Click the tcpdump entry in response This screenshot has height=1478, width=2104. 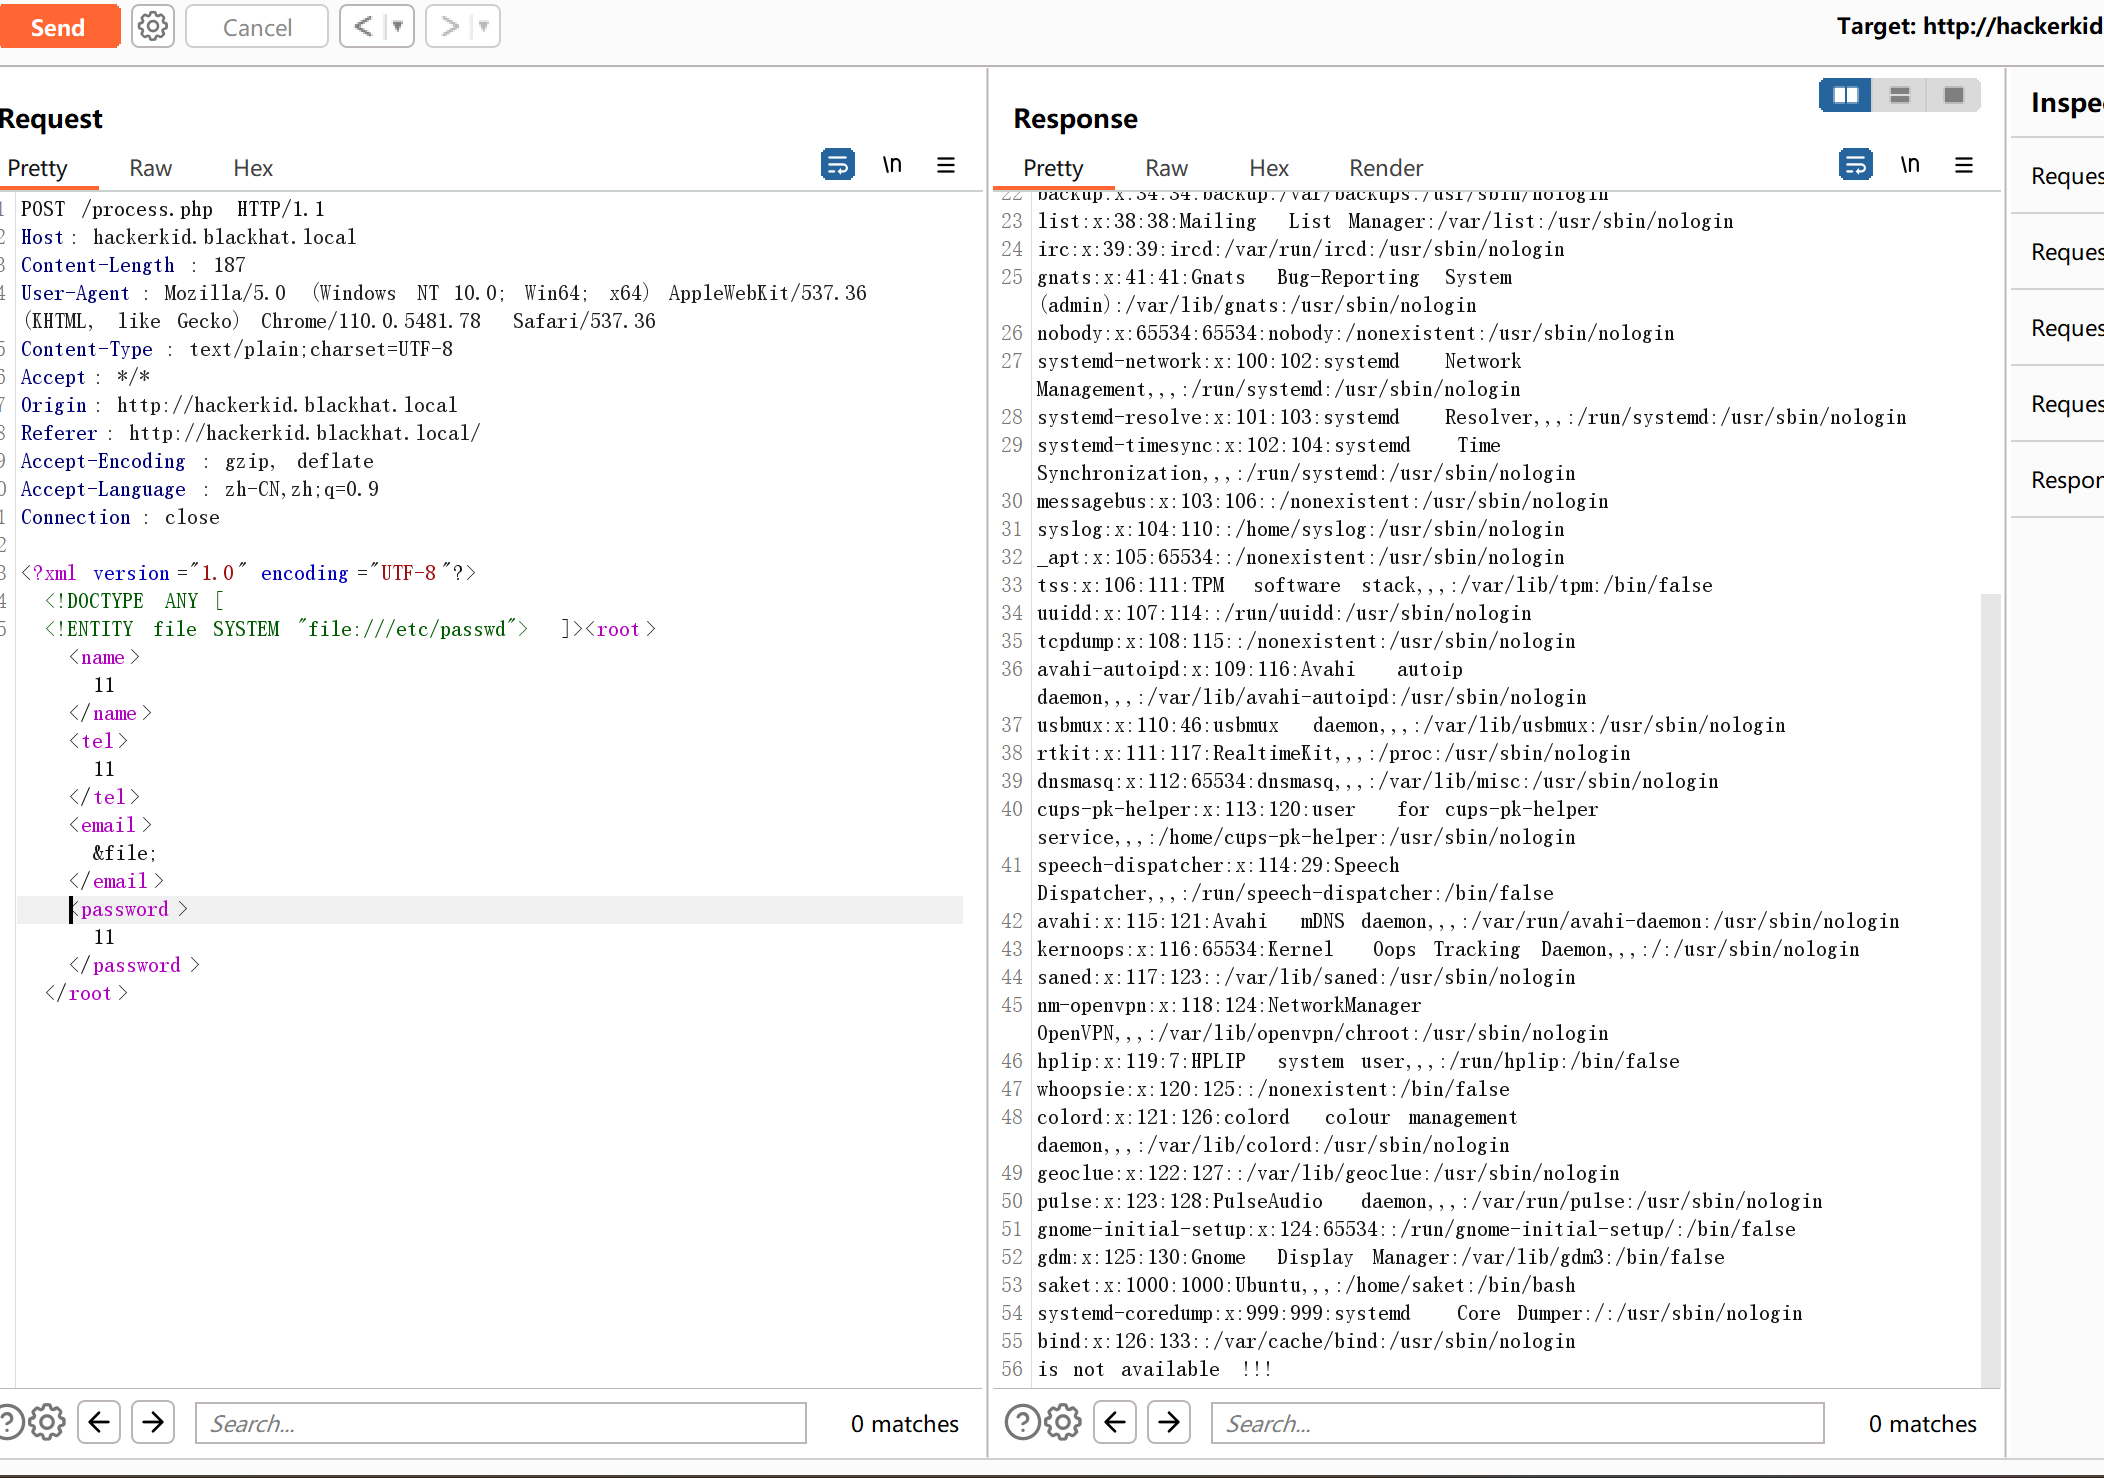(x=1305, y=641)
